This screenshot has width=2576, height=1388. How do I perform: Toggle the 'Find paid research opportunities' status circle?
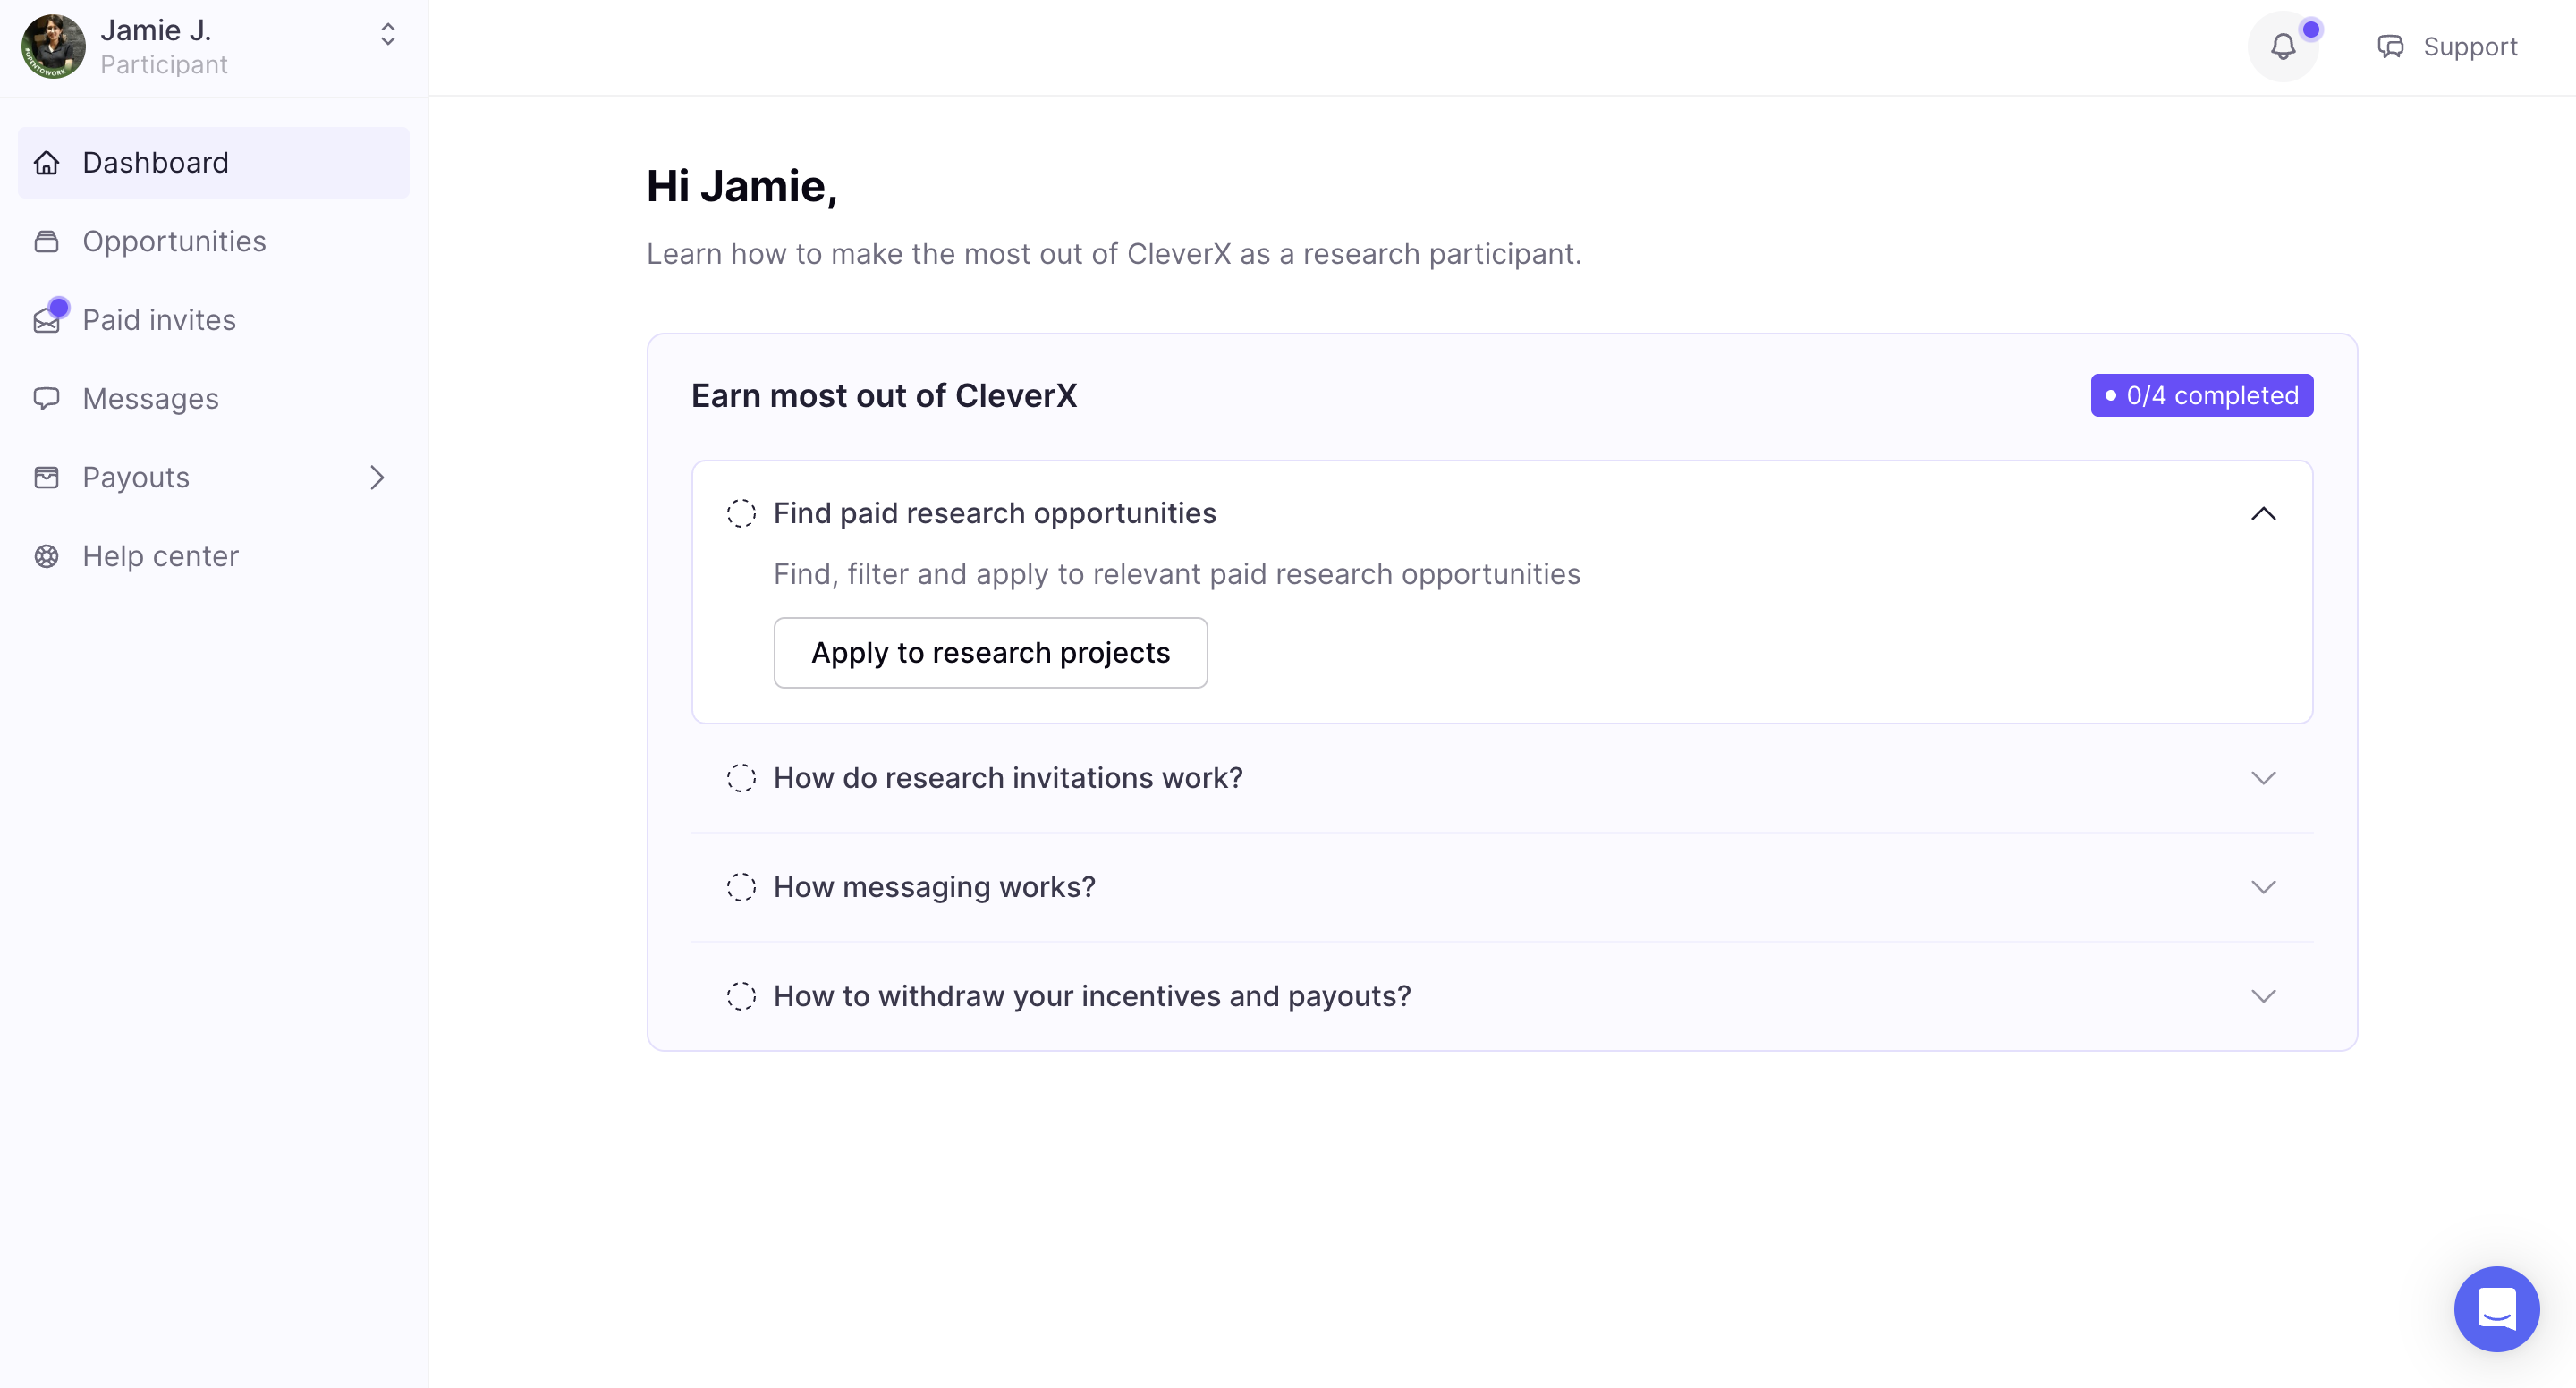coord(741,514)
